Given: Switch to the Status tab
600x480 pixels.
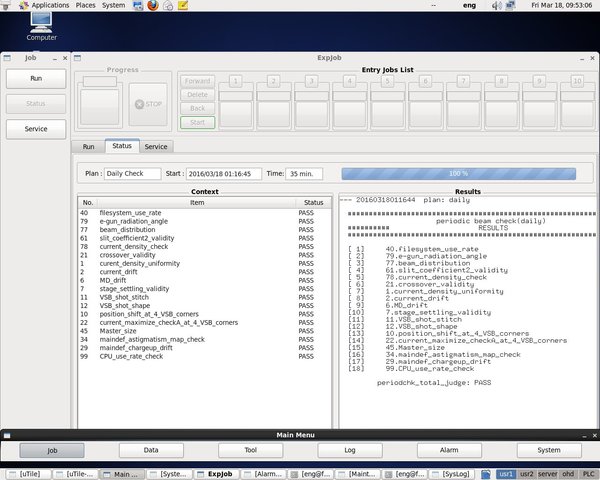Looking at the screenshot, I should [x=122, y=146].
